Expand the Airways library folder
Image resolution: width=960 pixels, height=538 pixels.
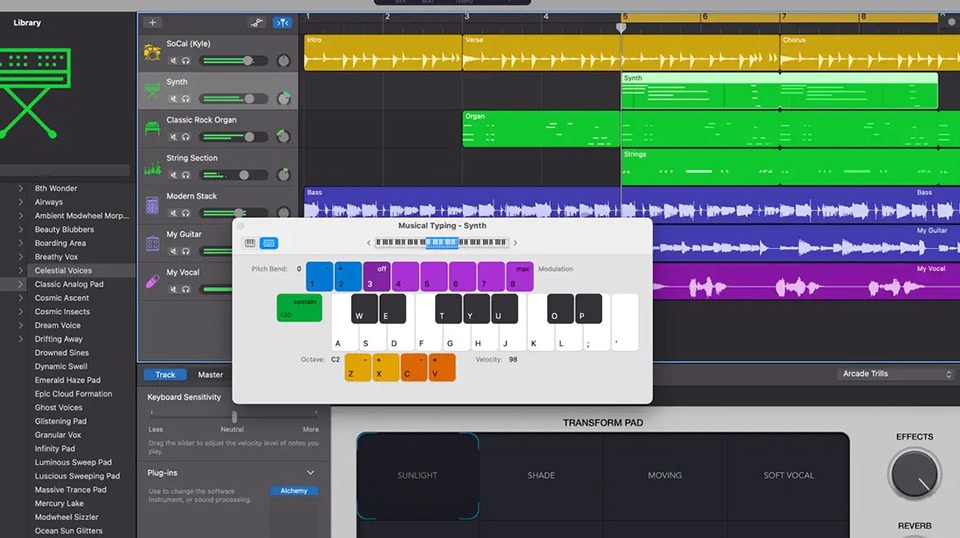(21, 202)
